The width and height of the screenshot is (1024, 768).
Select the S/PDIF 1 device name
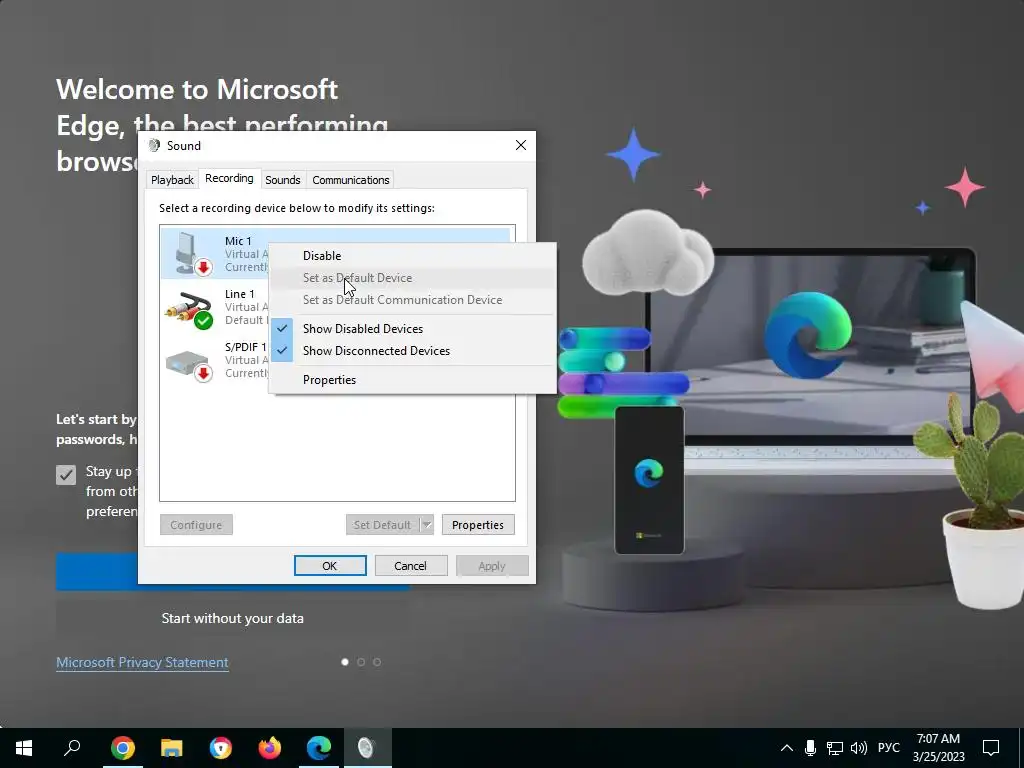[246, 347]
